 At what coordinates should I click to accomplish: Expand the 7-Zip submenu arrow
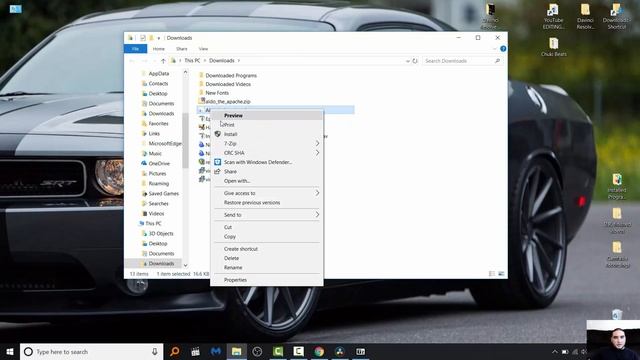click(x=317, y=143)
